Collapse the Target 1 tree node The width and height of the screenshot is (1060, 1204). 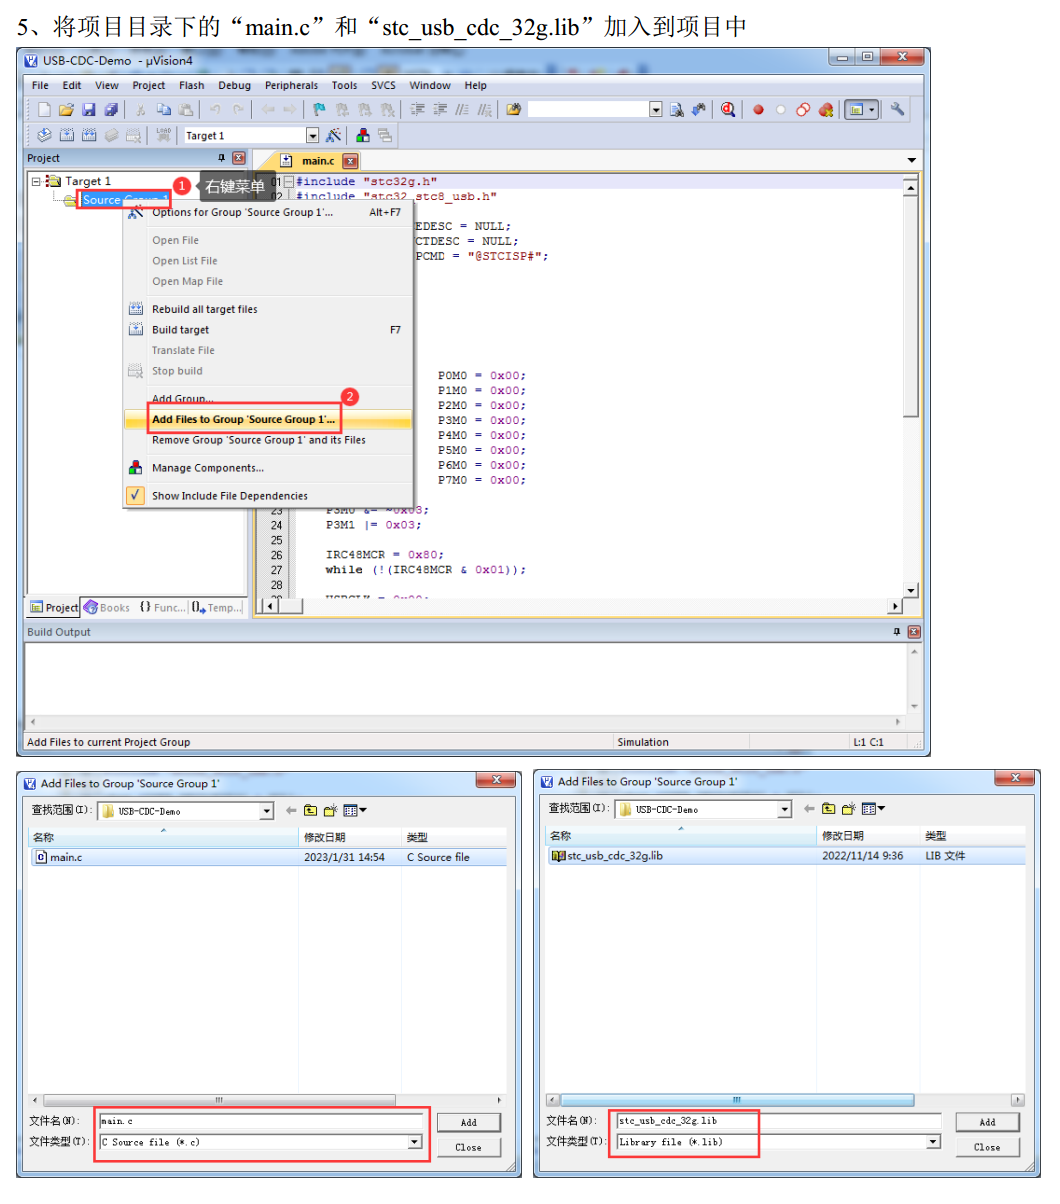coord(36,181)
